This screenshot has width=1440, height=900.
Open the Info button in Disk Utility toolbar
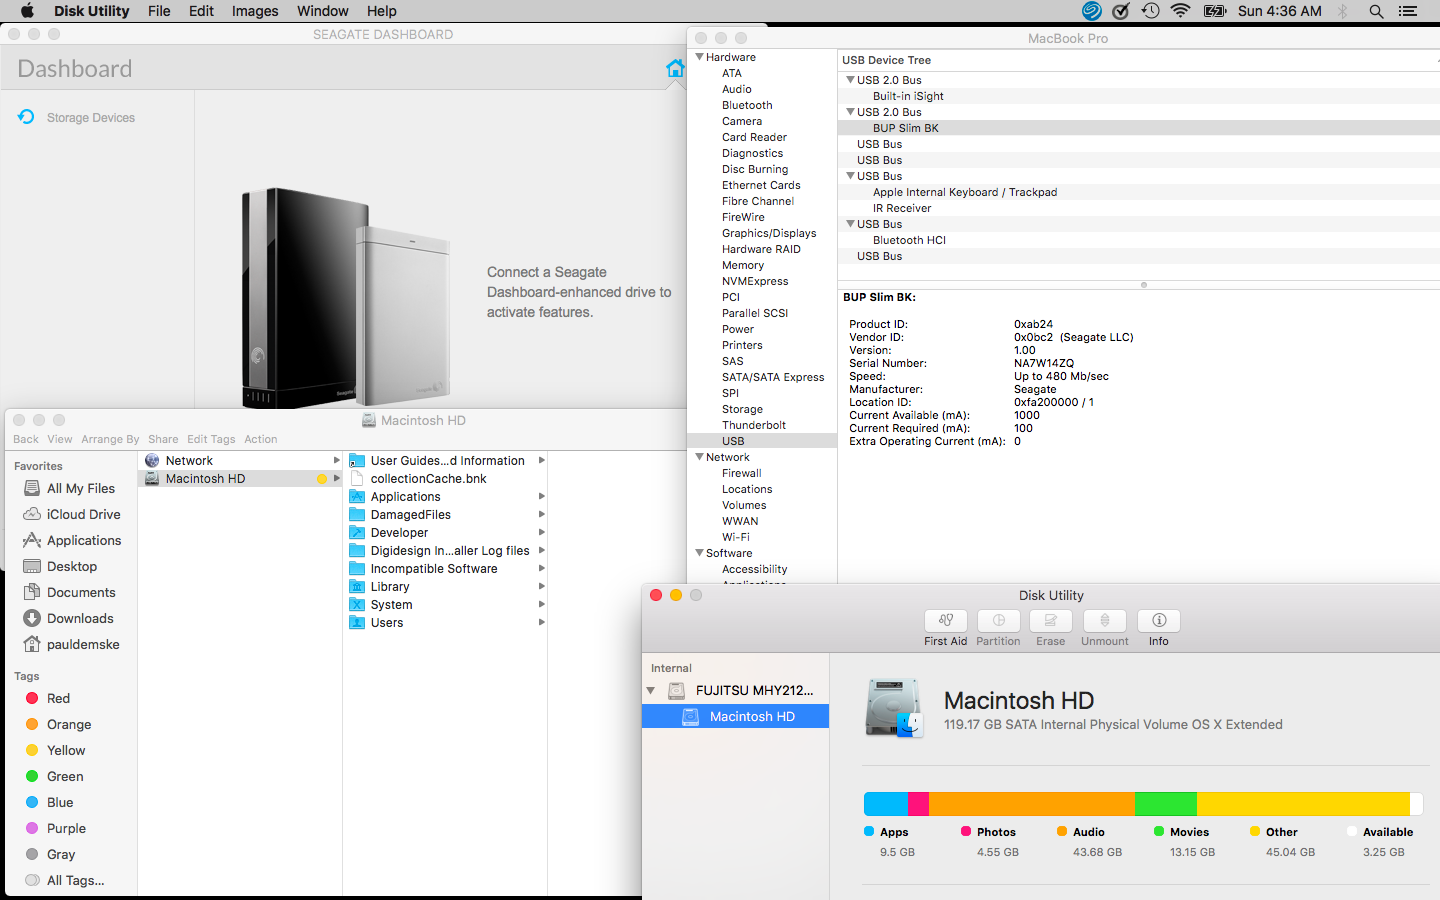click(1159, 621)
